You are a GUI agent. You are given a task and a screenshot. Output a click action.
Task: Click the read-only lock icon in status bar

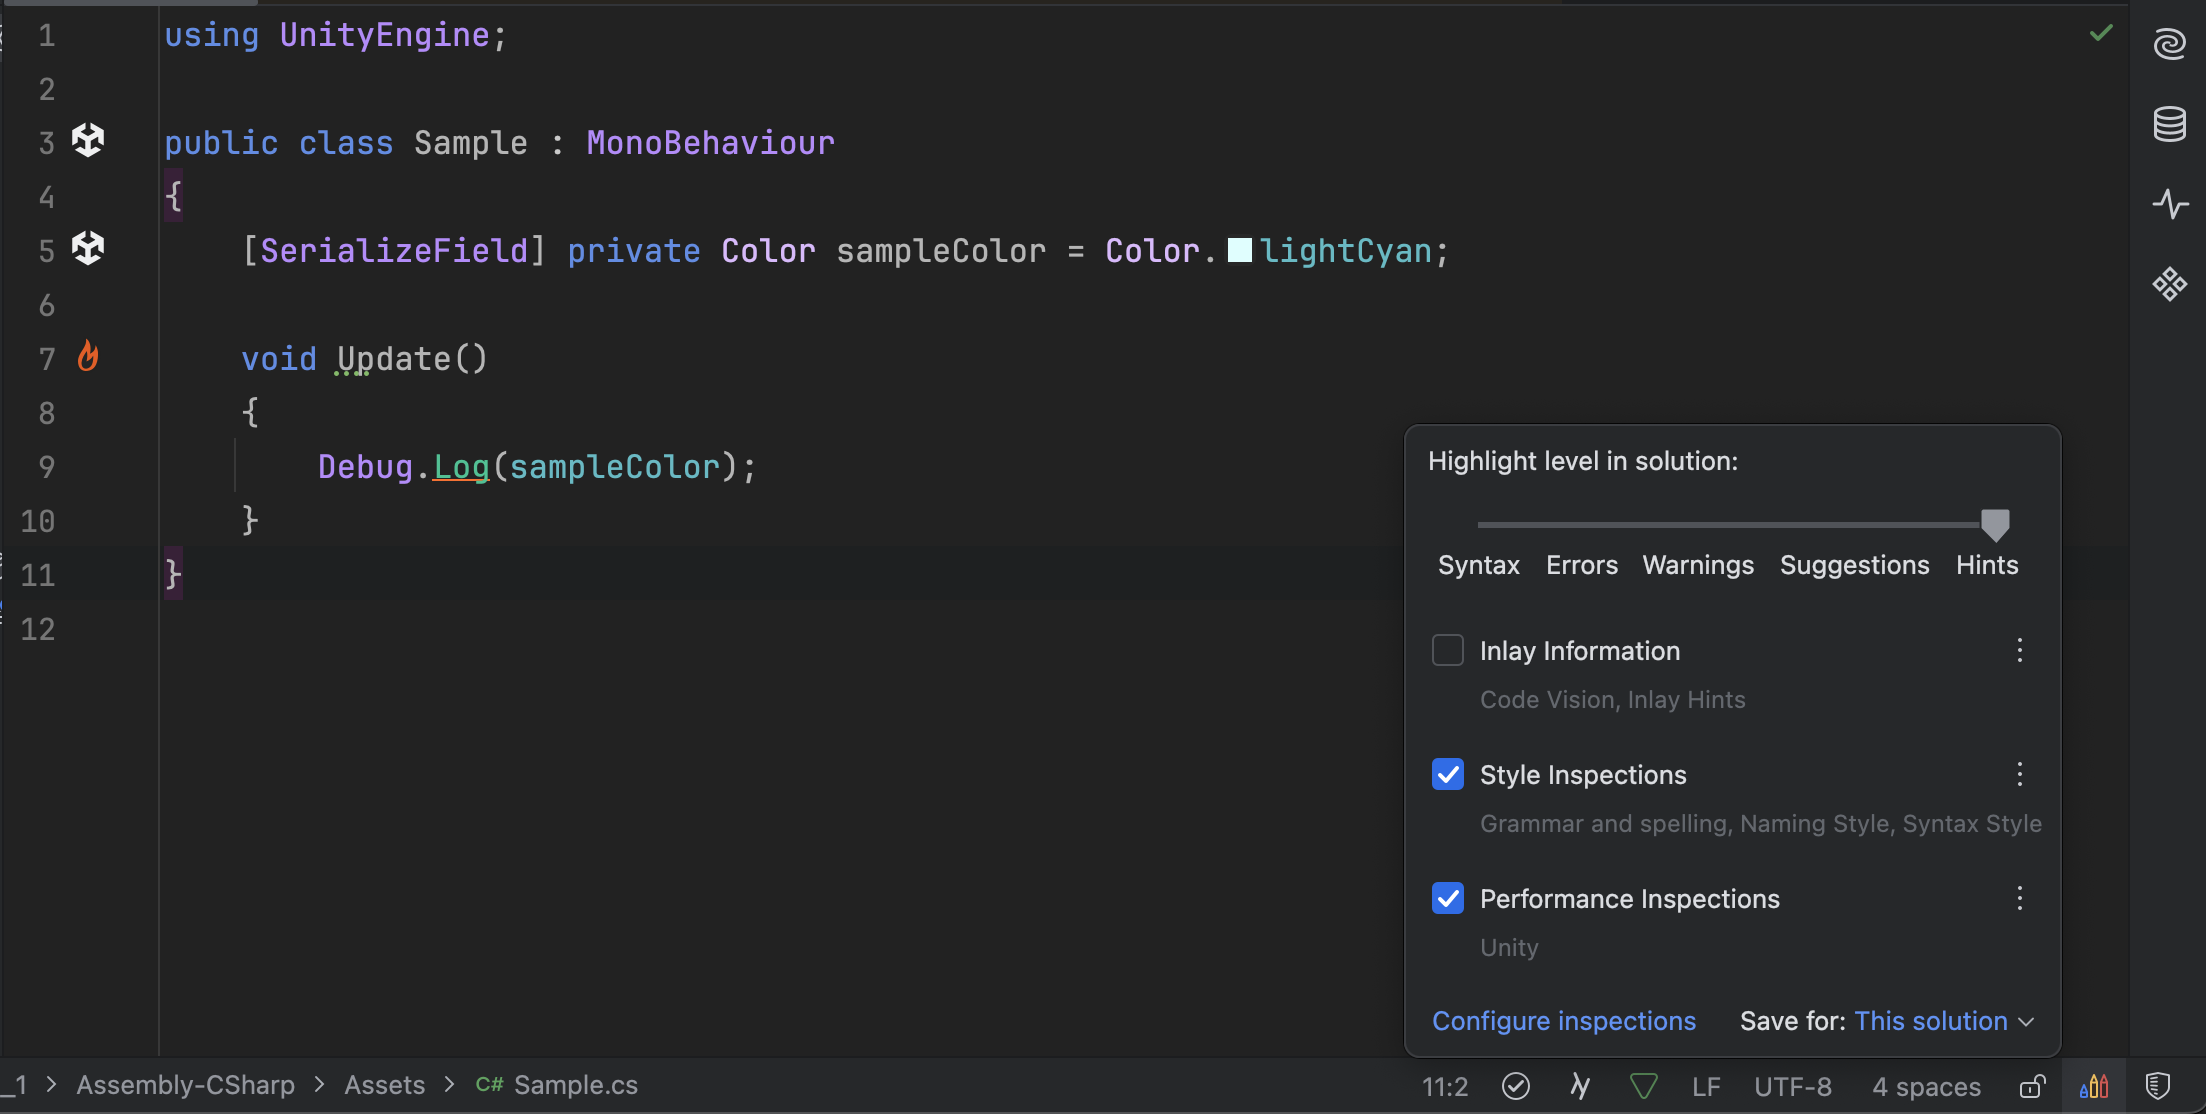(x=2032, y=1086)
